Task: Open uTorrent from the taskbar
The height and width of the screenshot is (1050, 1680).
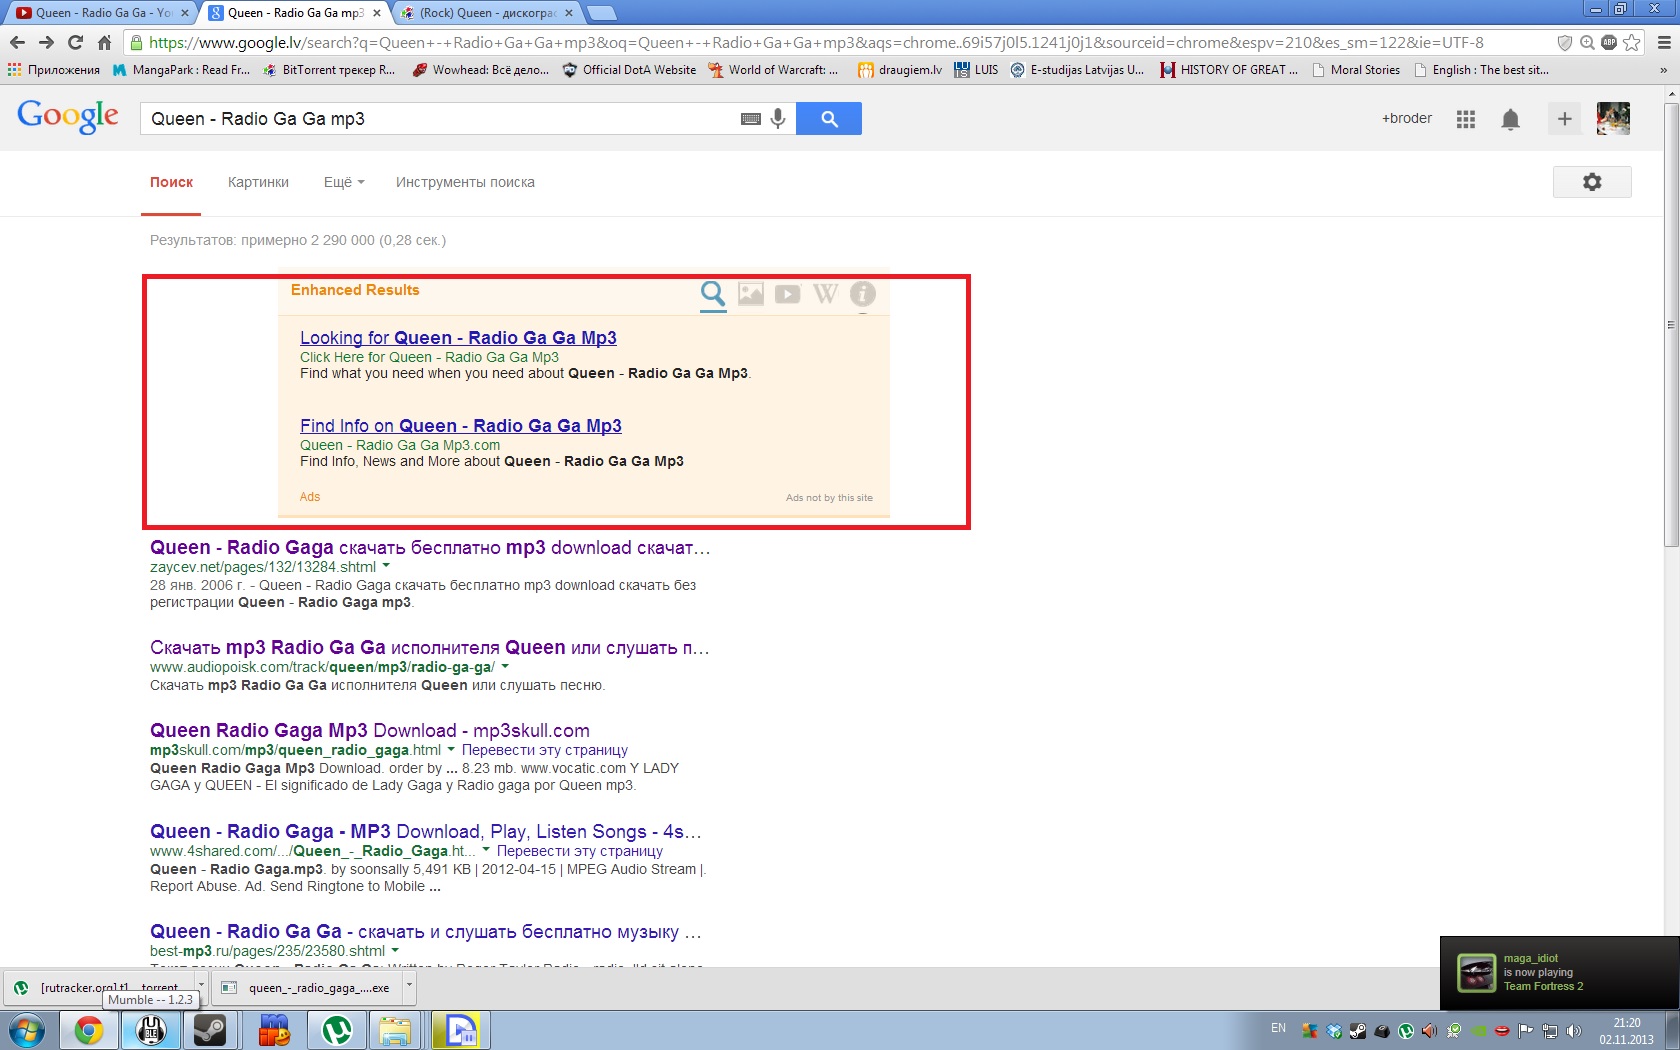Action: 337,1030
